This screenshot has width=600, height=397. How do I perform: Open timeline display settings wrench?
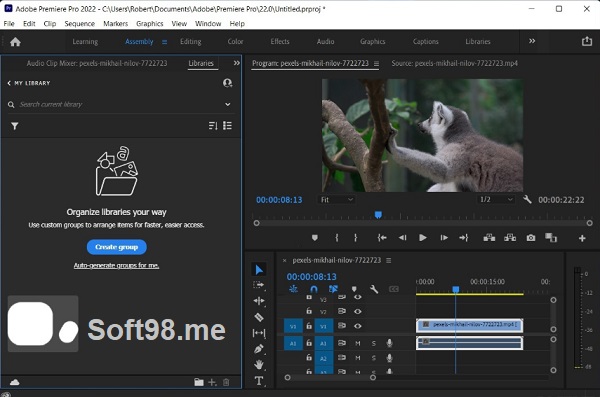[x=374, y=289]
